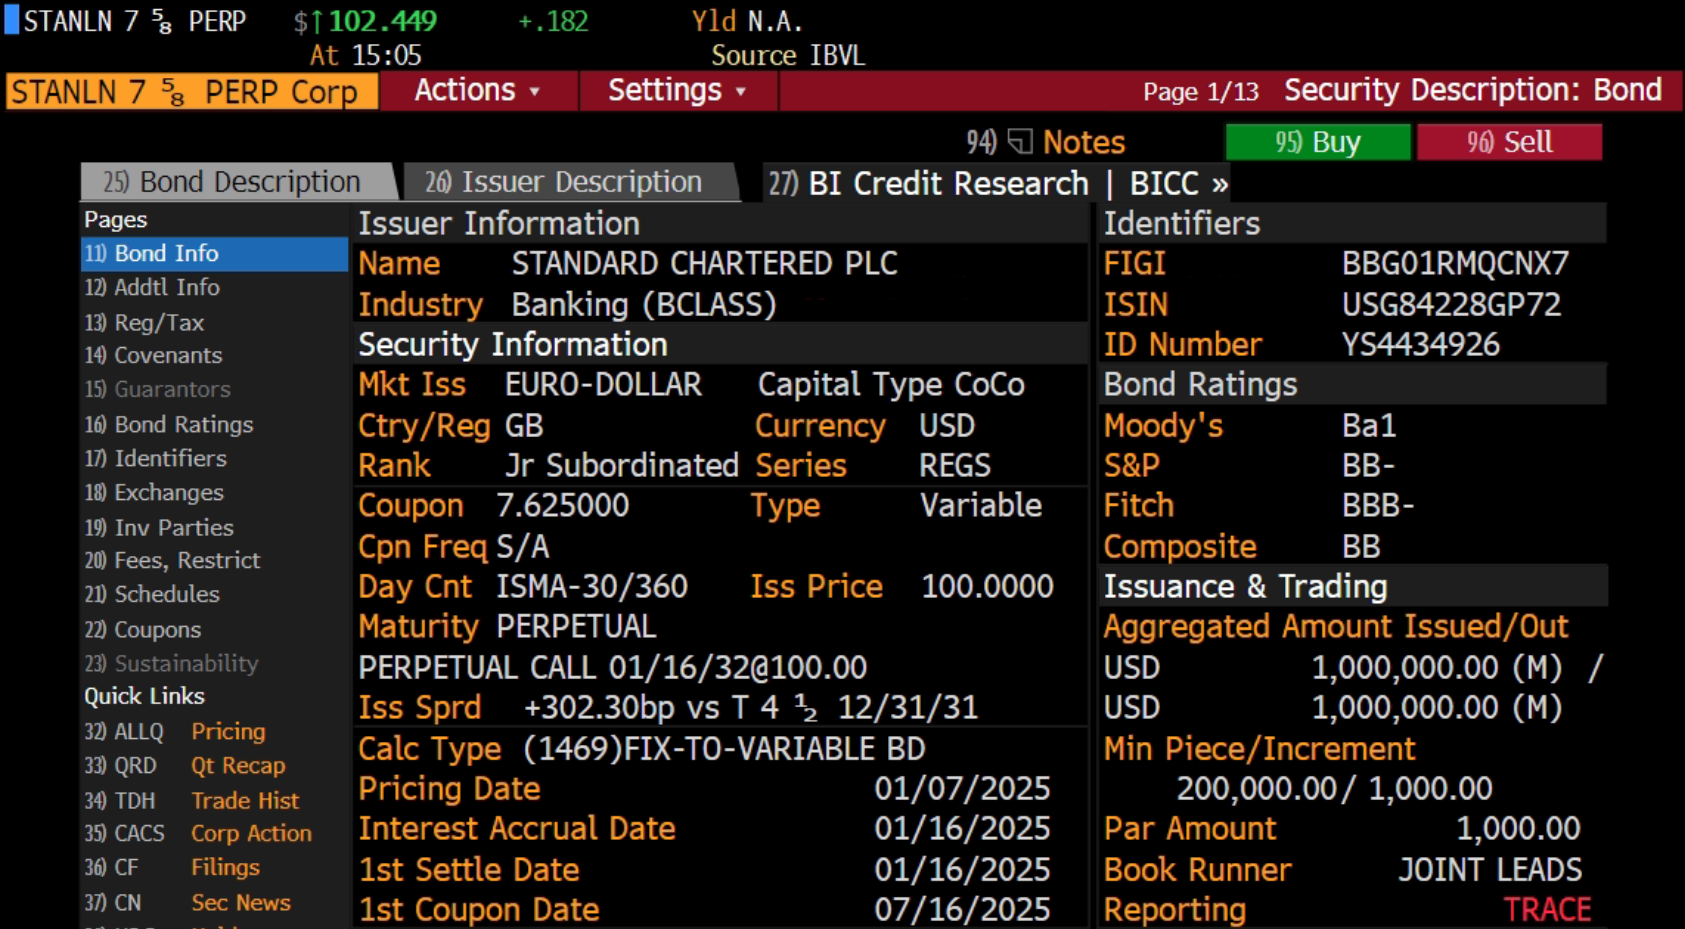Open the Sustainability page
The height and width of the screenshot is (929, 1685).
coord(171,663)
